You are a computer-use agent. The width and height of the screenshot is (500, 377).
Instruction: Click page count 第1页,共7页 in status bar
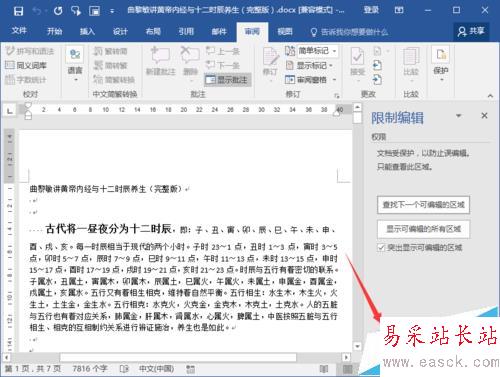coord(33,369)
